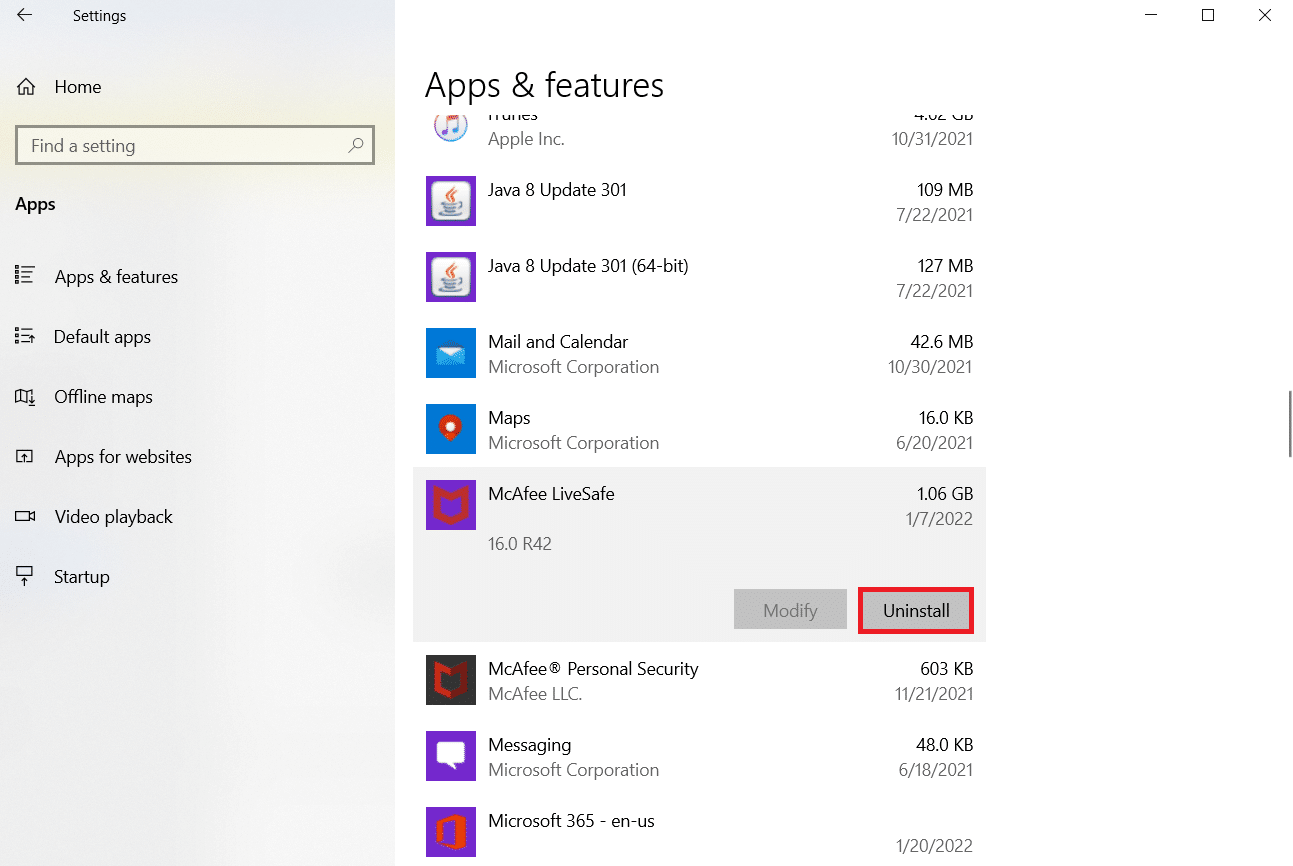Screen dimensions: 1293x866
Task: Select the Maps app entry name
Action: coord(509,418)
